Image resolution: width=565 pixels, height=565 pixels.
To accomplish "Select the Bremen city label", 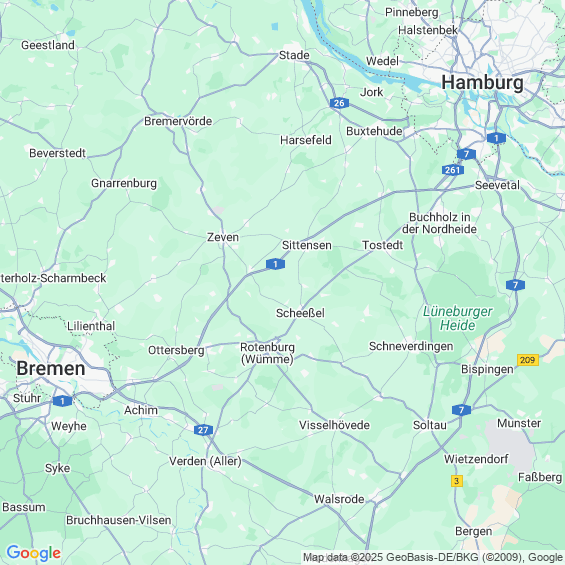I will (51, 368).
